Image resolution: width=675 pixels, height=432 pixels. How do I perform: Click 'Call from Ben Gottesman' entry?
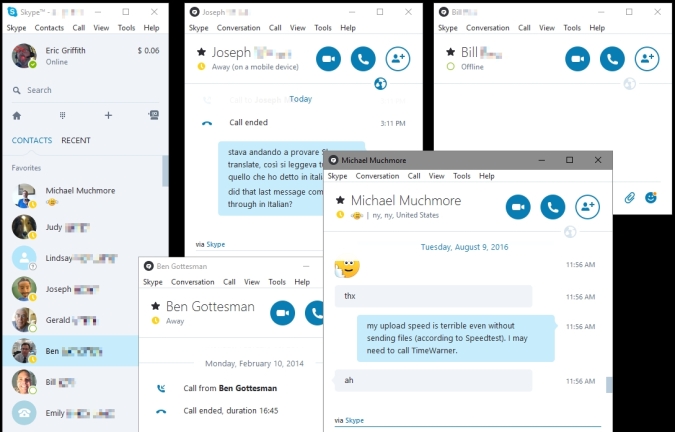pyautogui.click(x=230, y=388)
